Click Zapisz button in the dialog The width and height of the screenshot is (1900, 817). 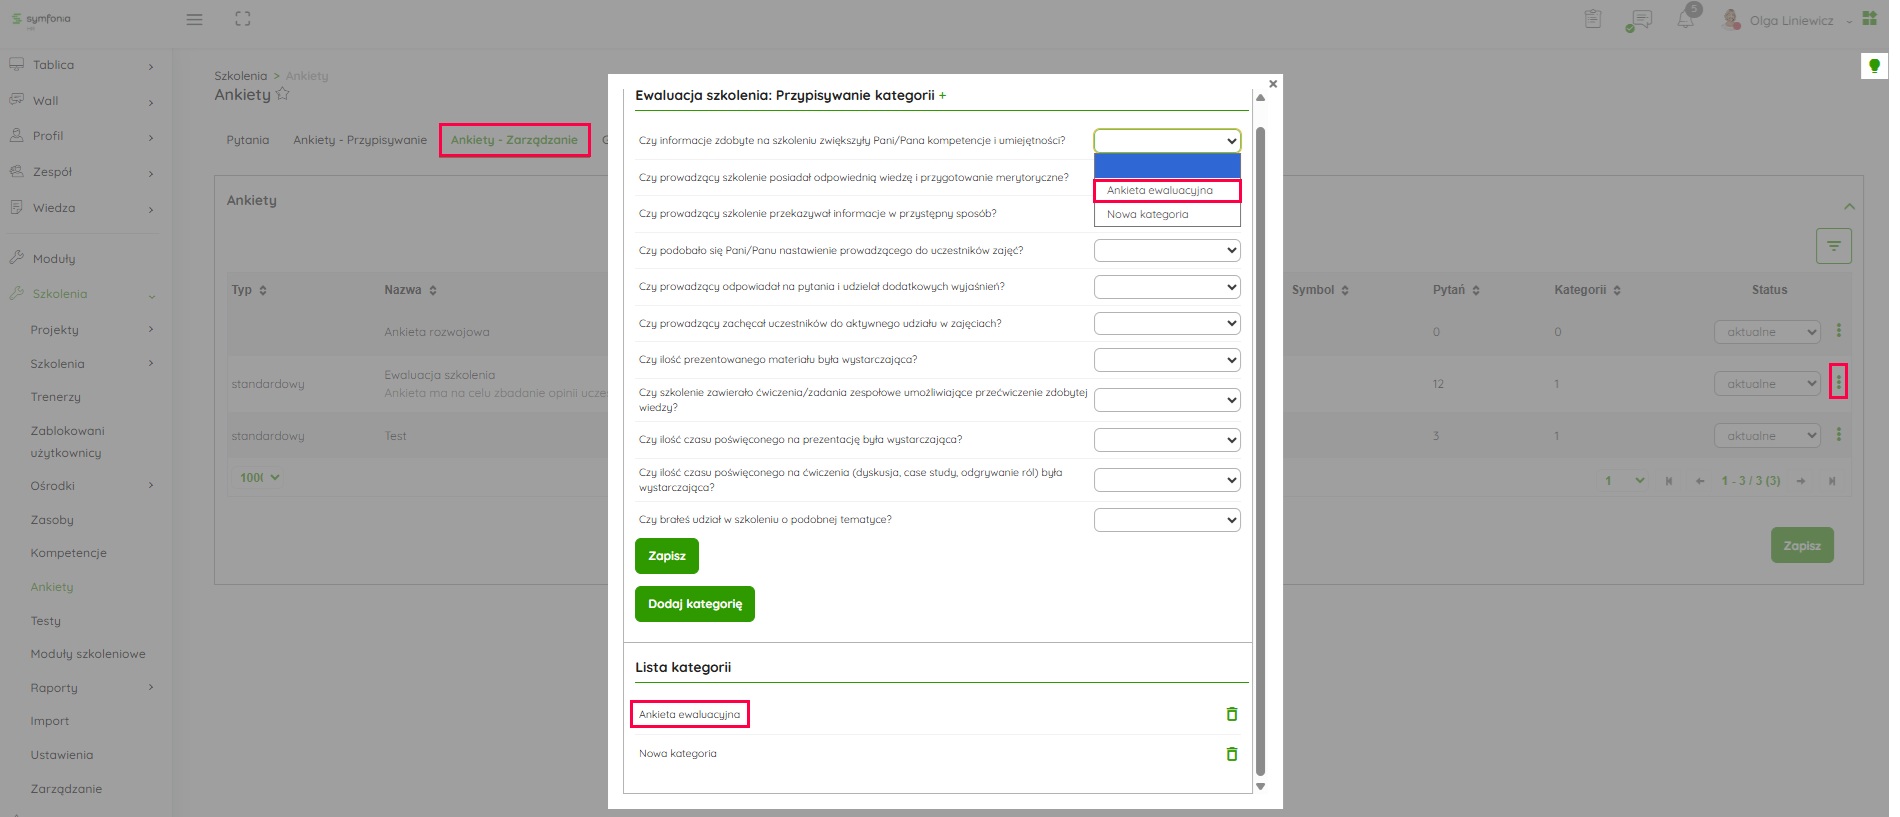666,556
